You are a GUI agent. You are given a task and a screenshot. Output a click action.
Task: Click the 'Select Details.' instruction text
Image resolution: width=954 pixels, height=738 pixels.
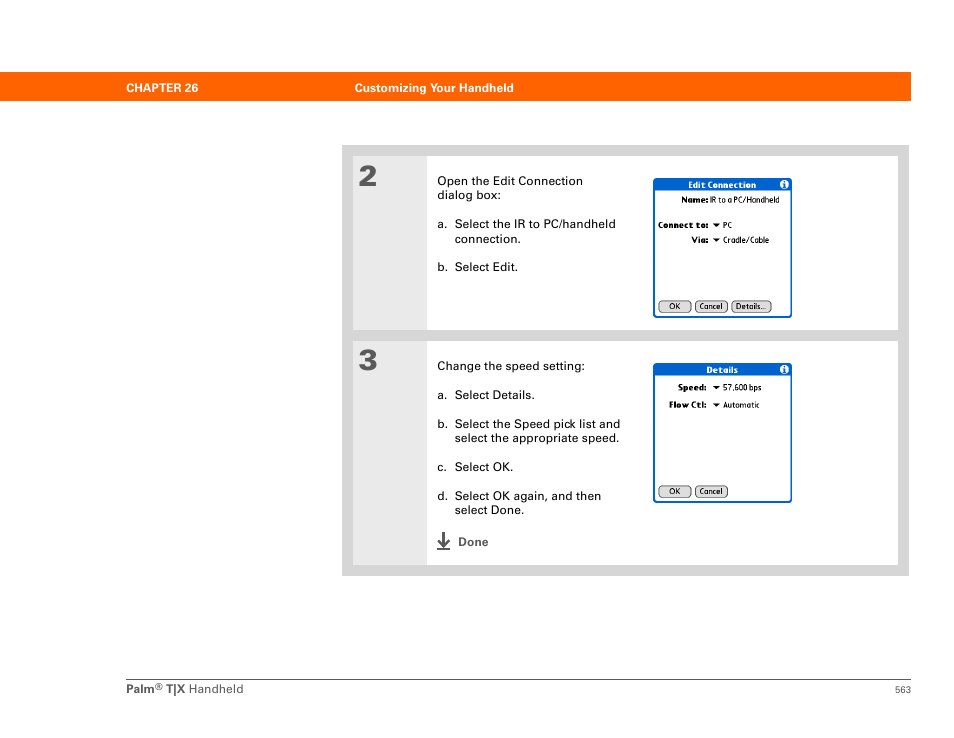494,395
